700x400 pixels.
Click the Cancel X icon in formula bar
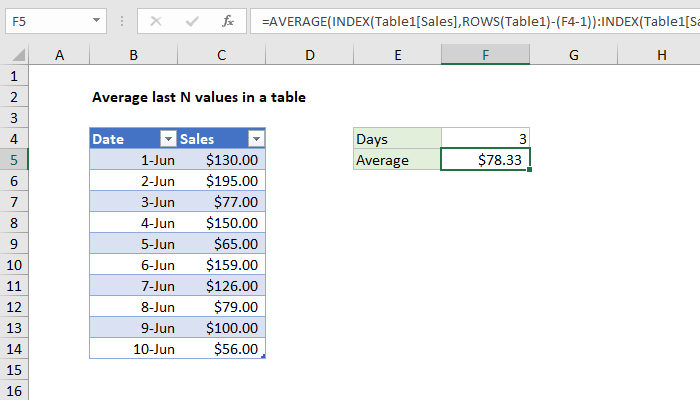coord(158,19)
